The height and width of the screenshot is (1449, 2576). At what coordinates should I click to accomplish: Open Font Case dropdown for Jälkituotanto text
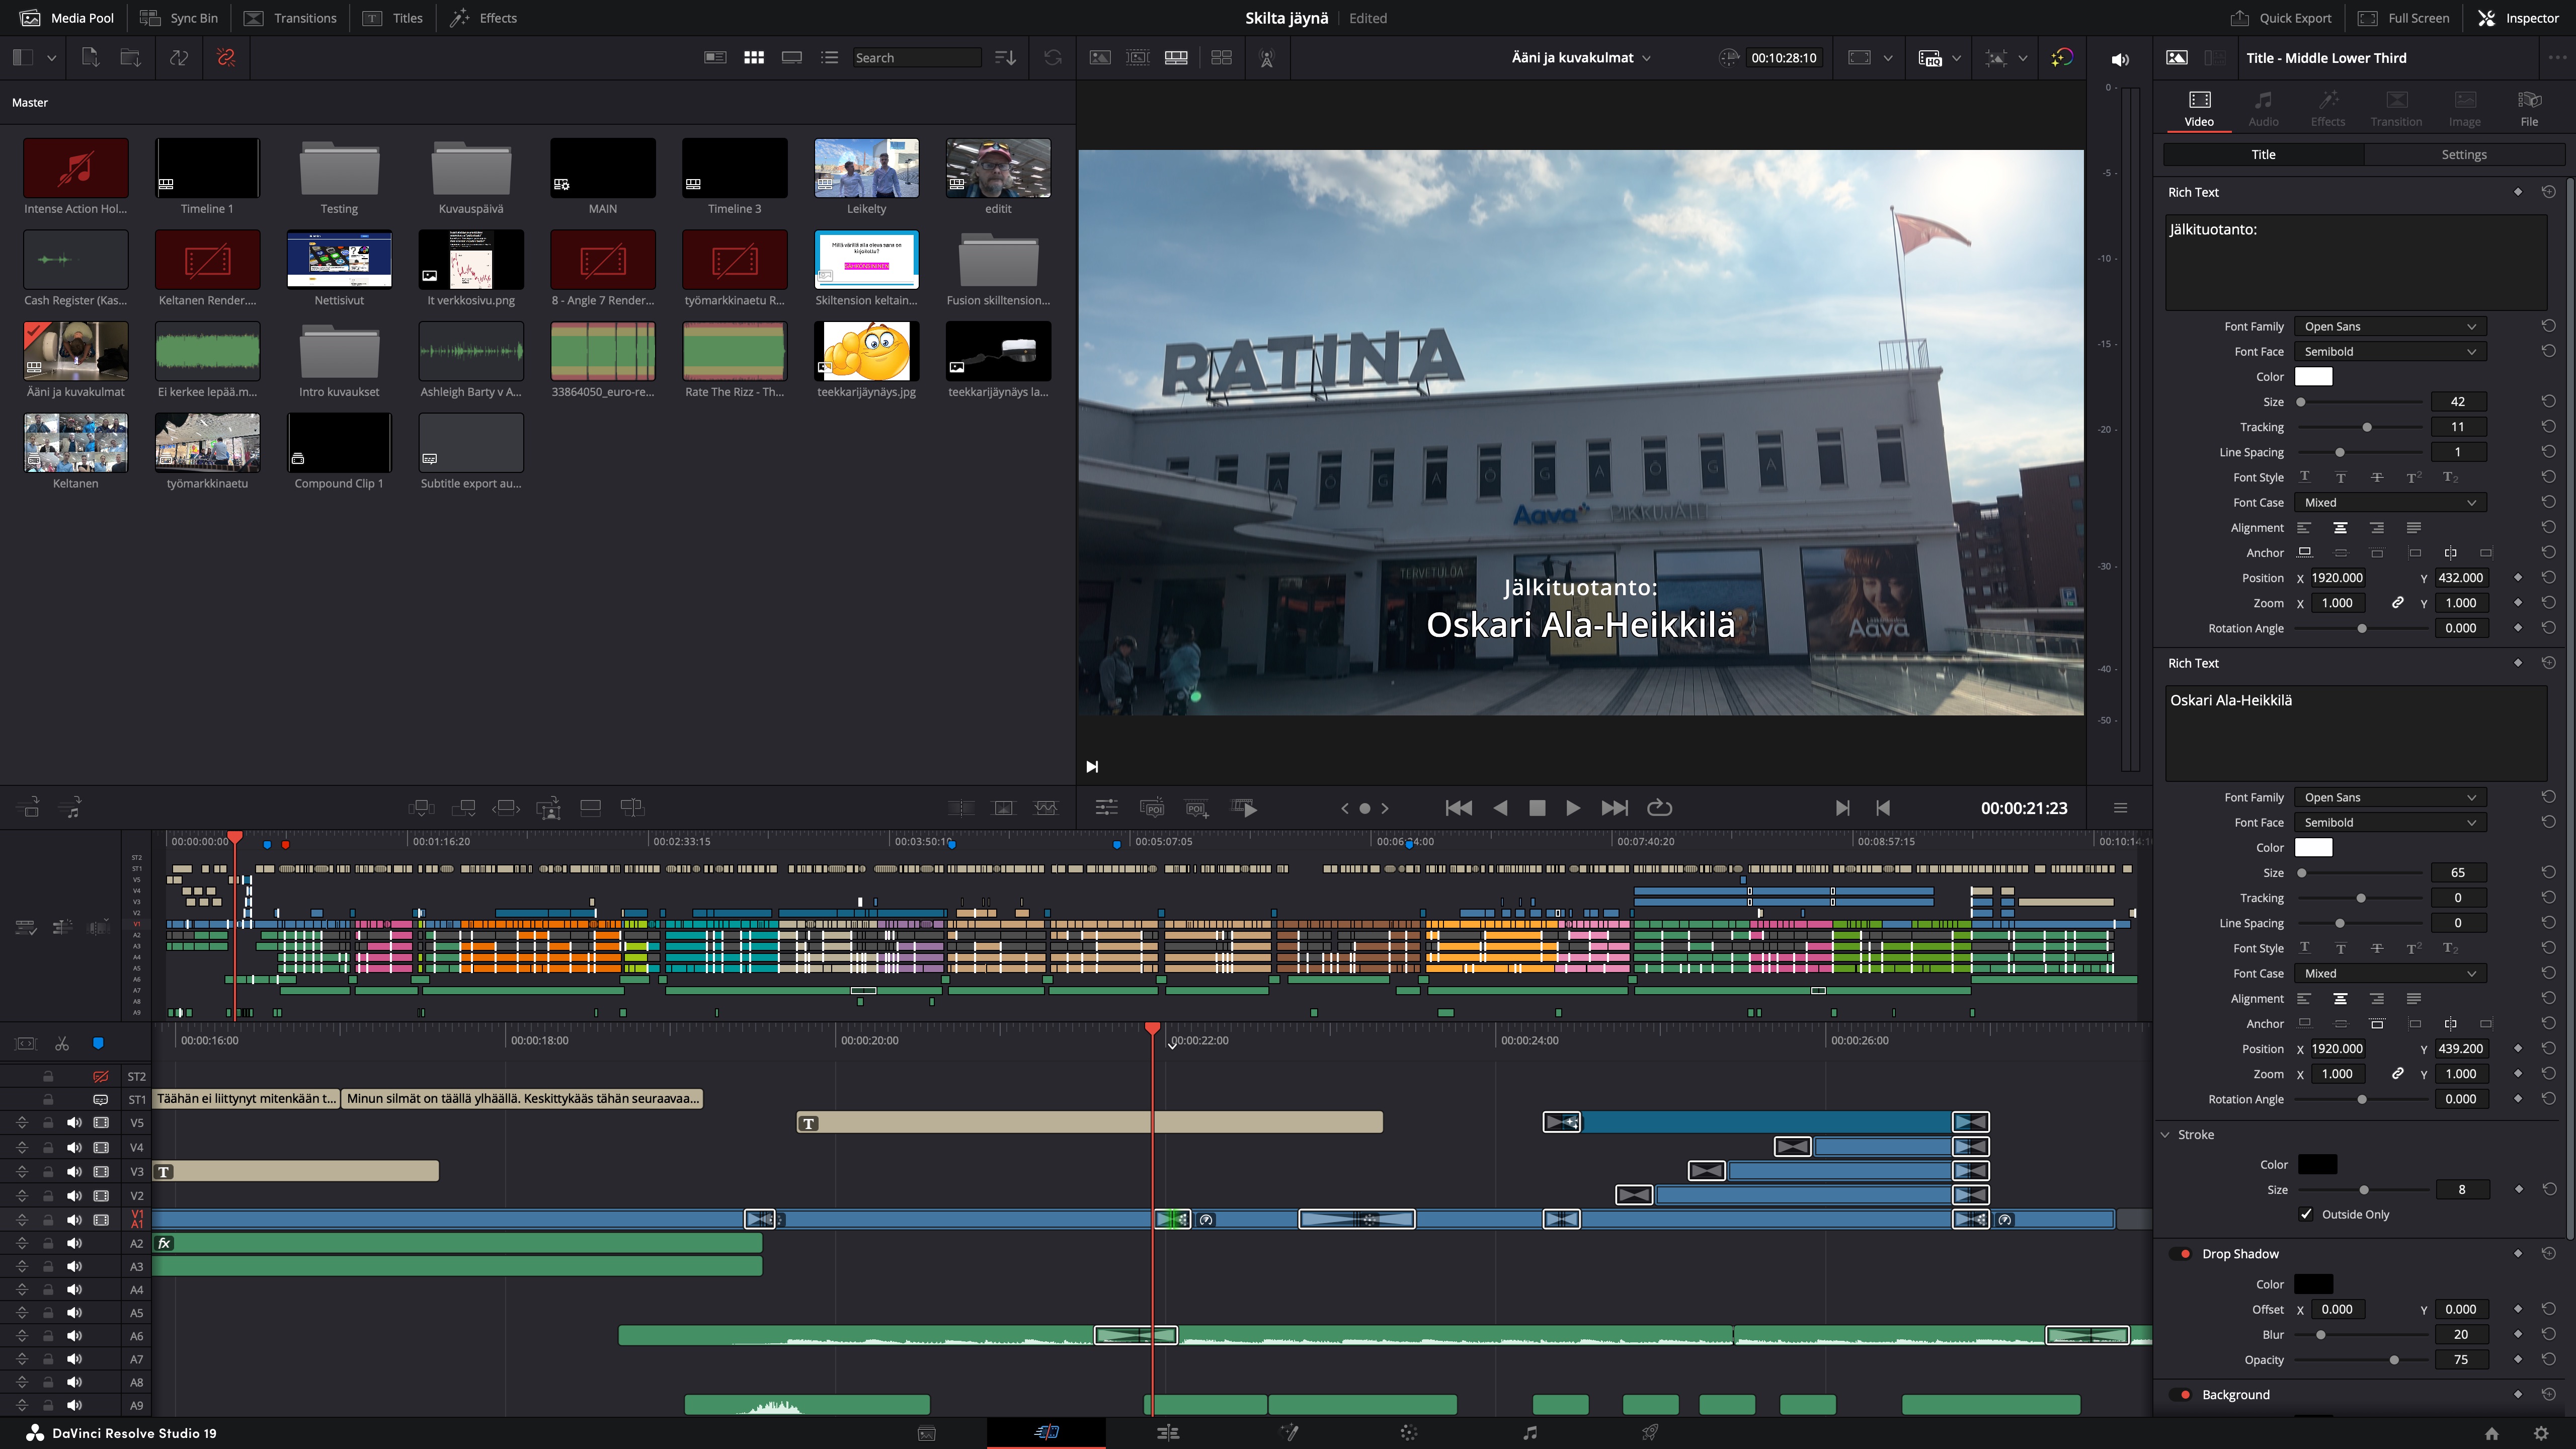[x=2390, y=503]
